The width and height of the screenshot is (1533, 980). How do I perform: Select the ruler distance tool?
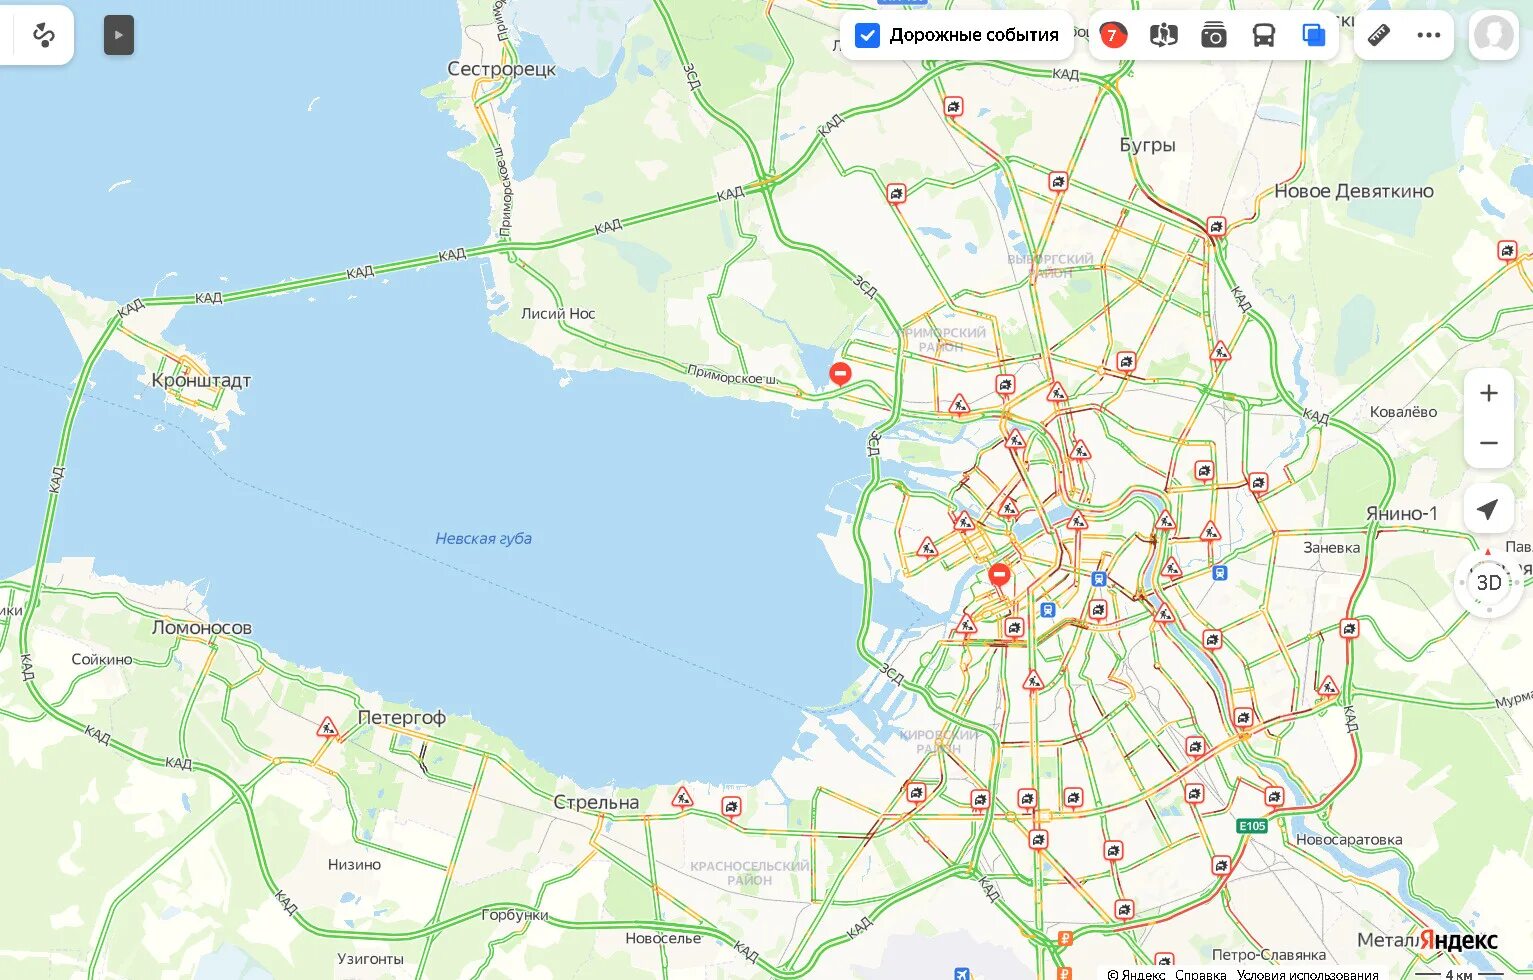click(1379, 36)
